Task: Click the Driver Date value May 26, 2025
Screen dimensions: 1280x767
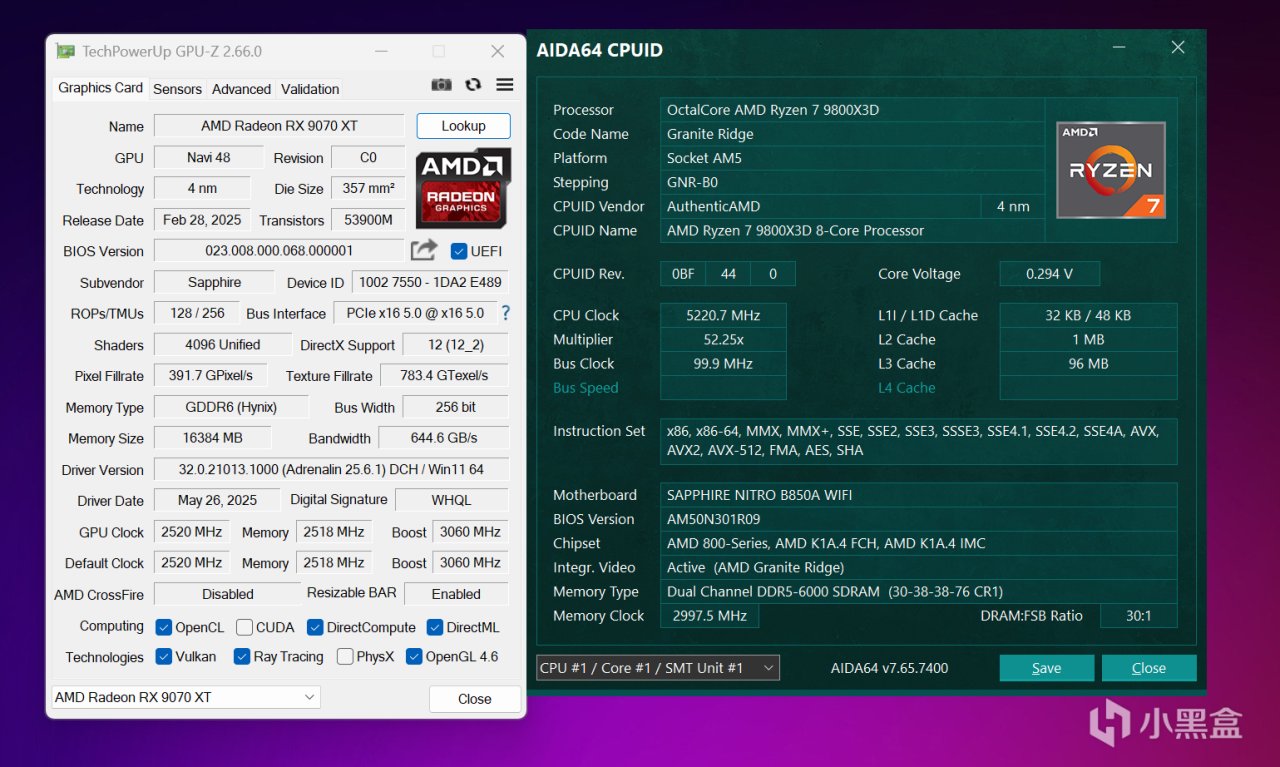Action: [x=217, y=500]
